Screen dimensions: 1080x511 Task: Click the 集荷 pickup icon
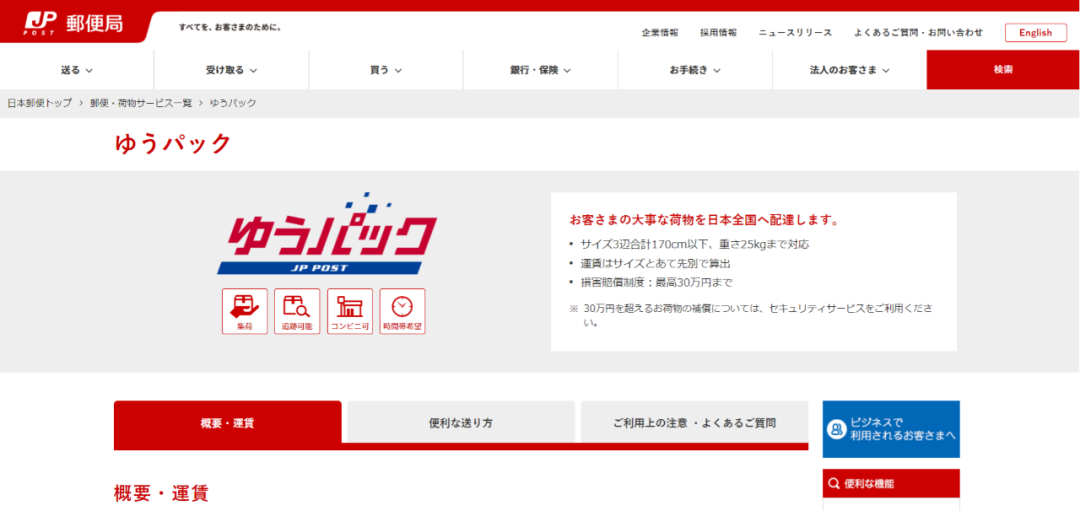[245, 311]
